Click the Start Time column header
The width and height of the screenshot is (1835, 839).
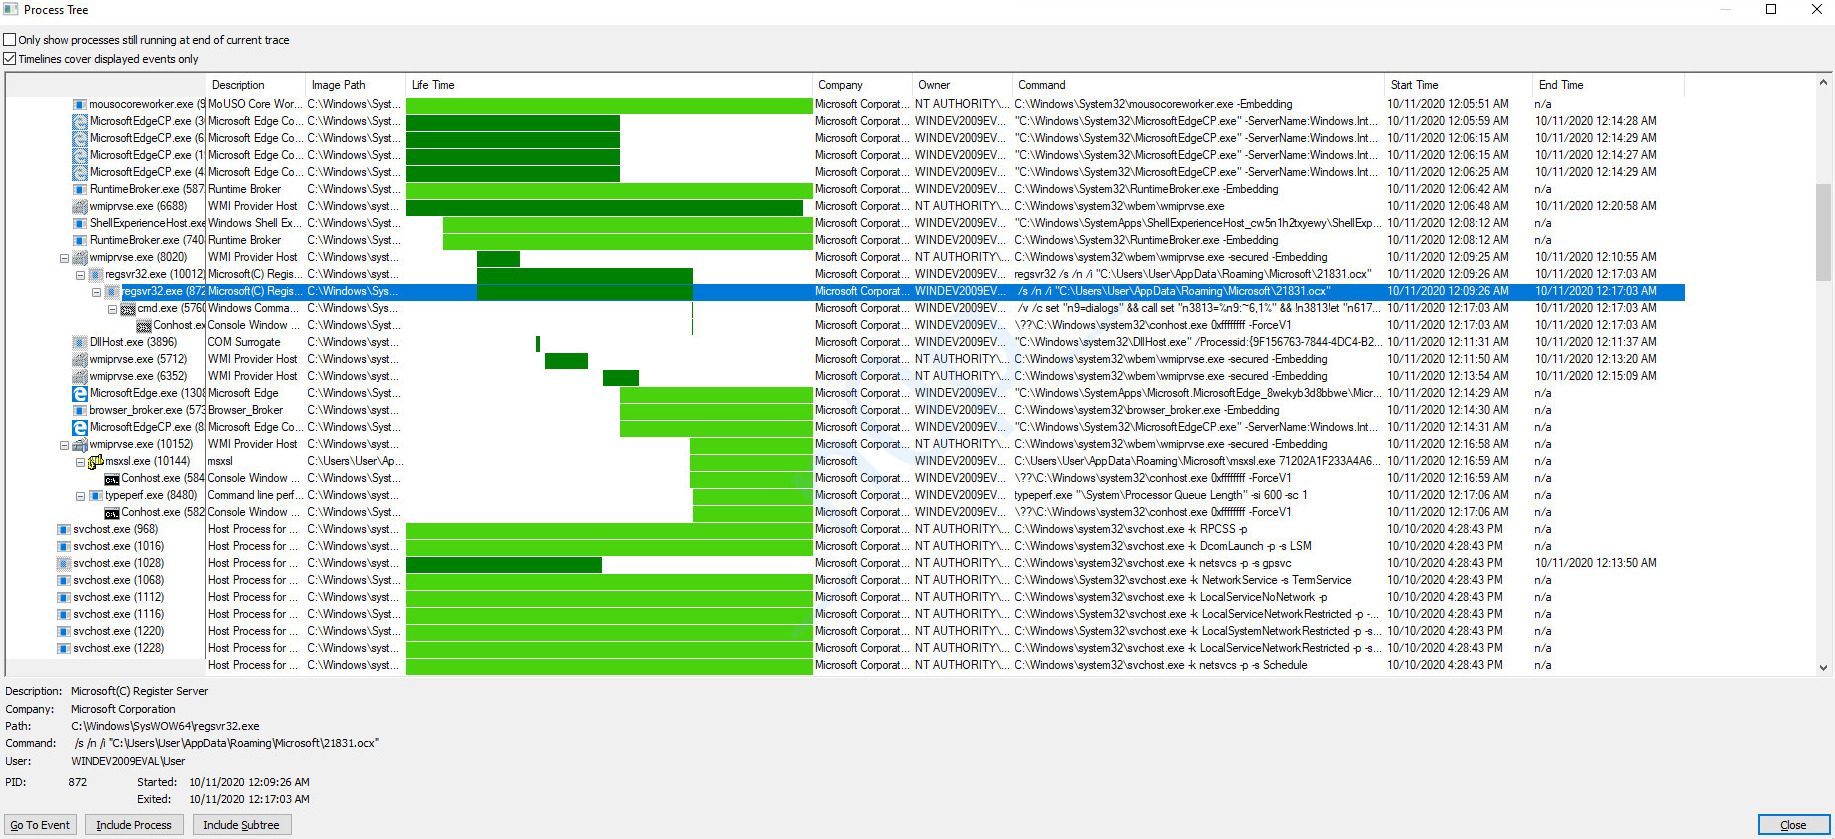1456,85
